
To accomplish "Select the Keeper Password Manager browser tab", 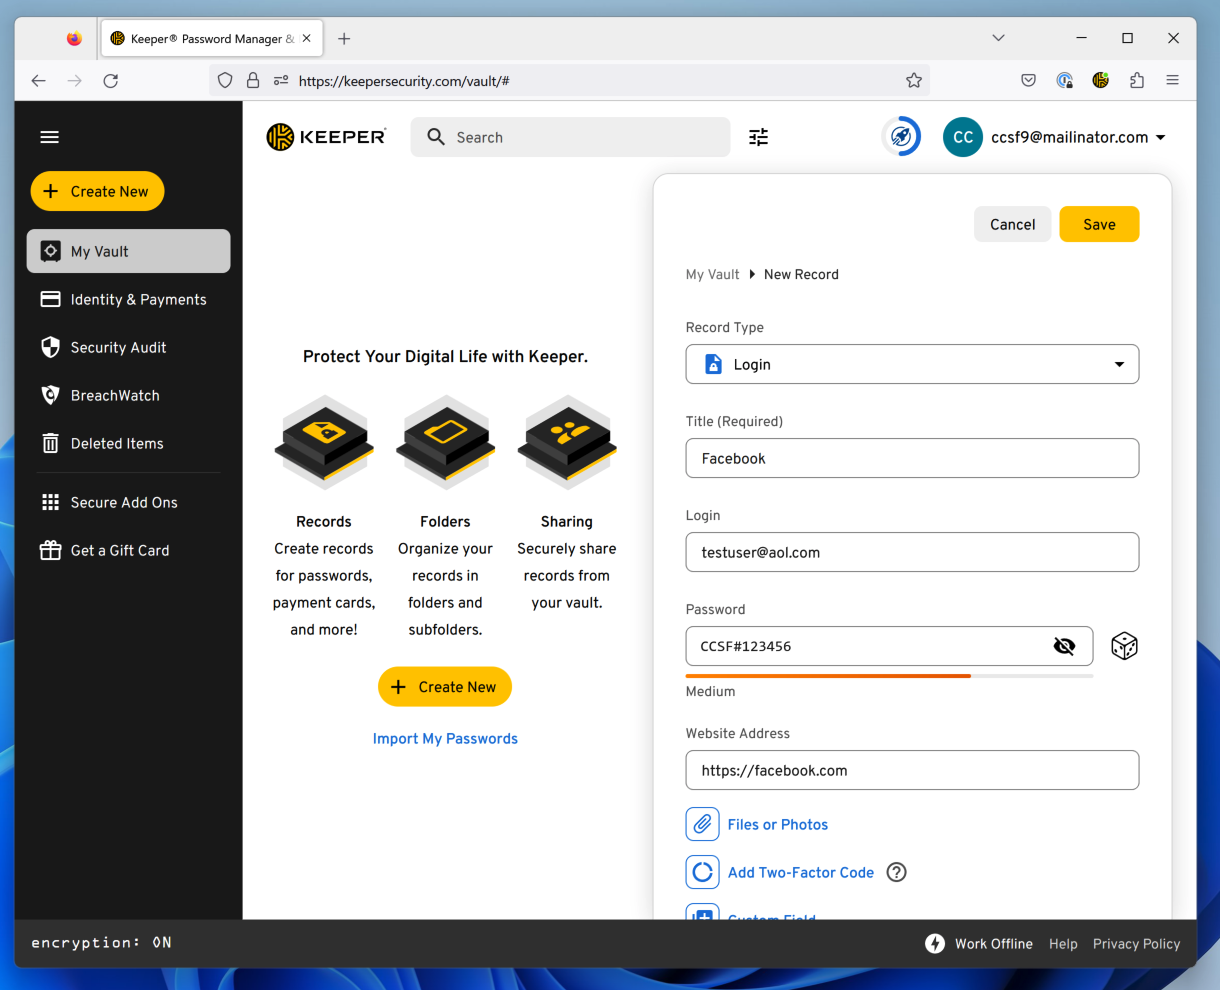I will (211, 39).
